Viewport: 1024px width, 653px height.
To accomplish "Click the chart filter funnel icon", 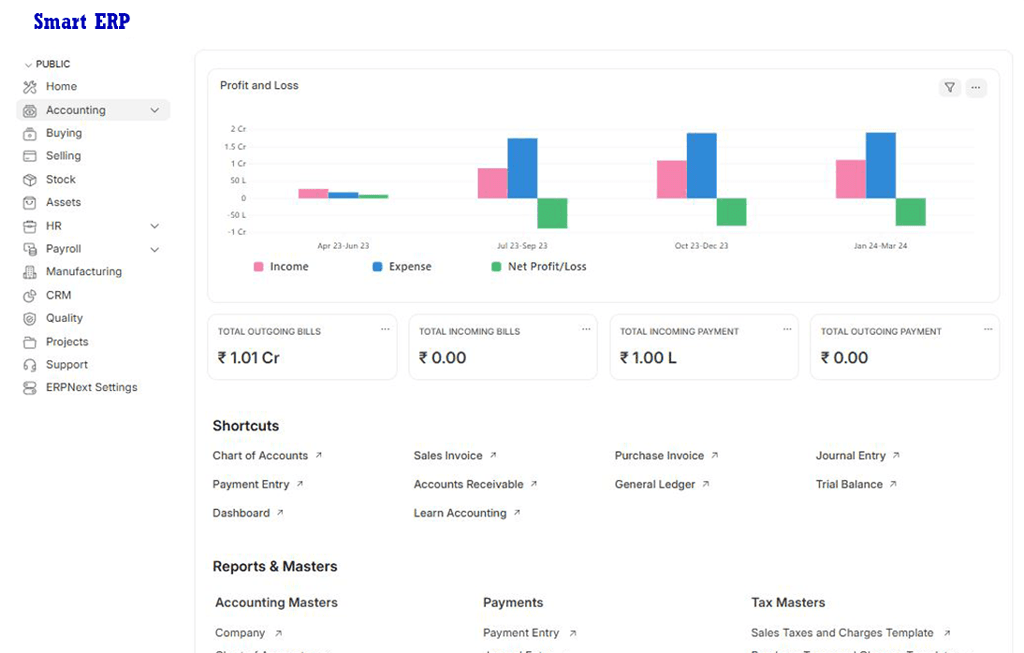I will 950,88.
